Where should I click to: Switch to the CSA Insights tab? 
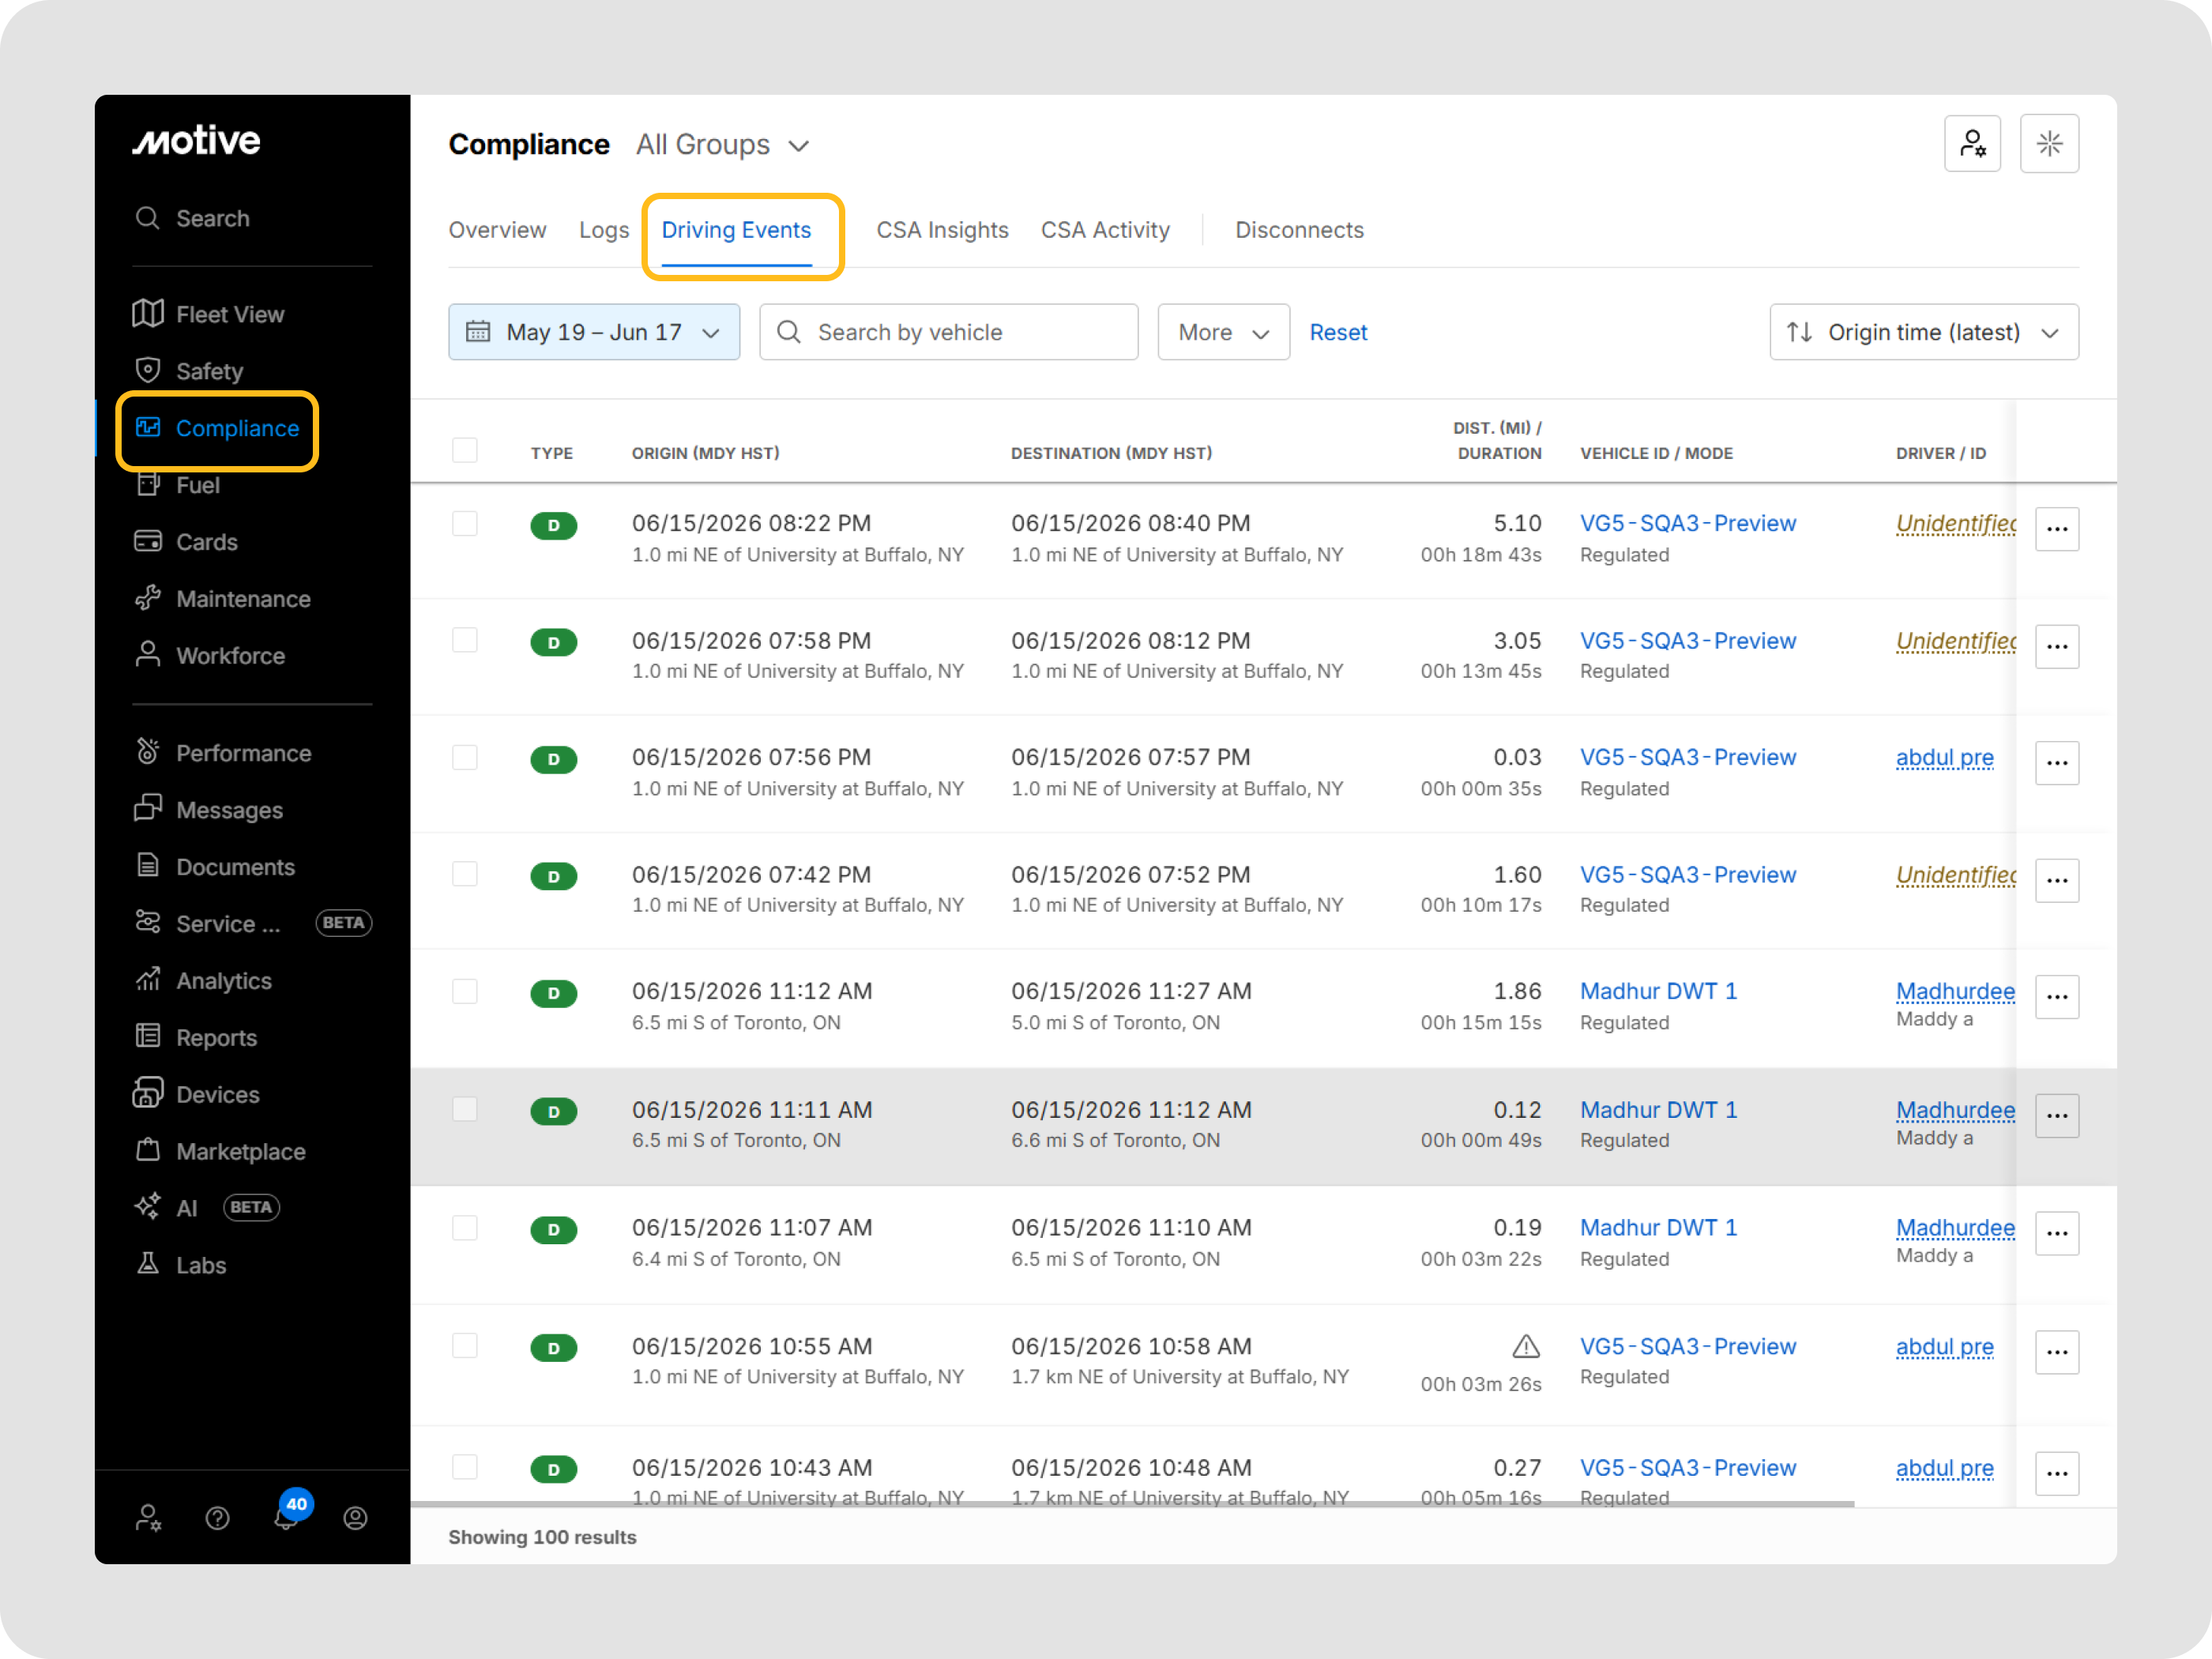(x=942, y=230)
